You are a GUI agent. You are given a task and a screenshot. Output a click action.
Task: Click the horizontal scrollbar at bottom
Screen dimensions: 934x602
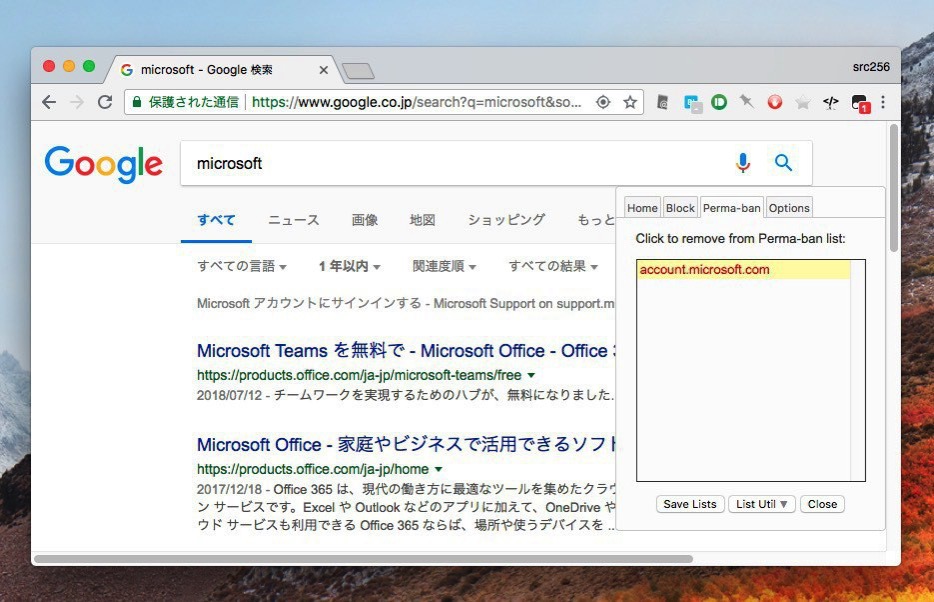363,559
